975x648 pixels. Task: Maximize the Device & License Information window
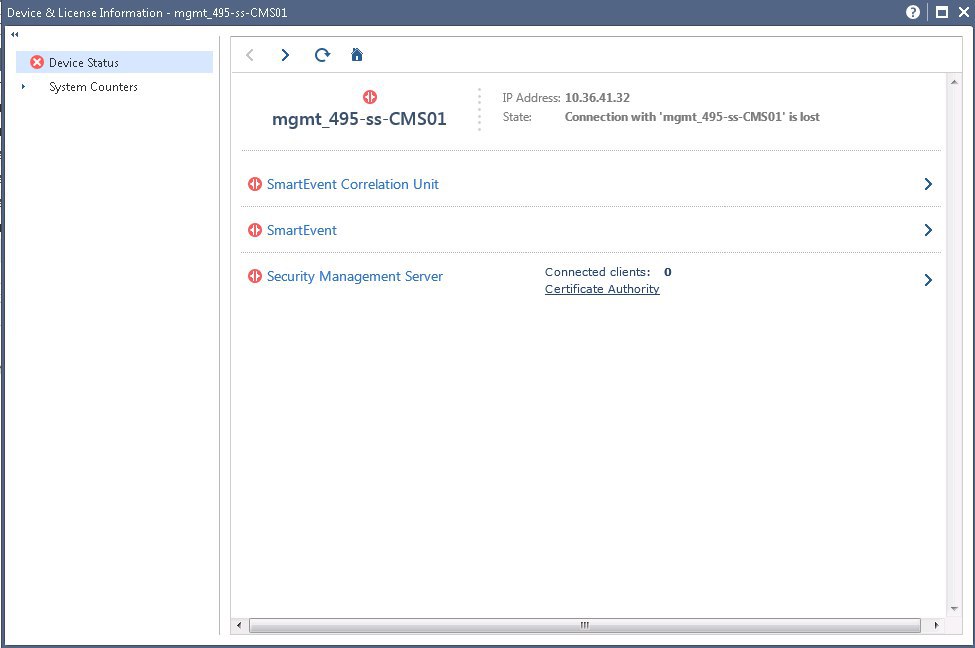(942, 12)
